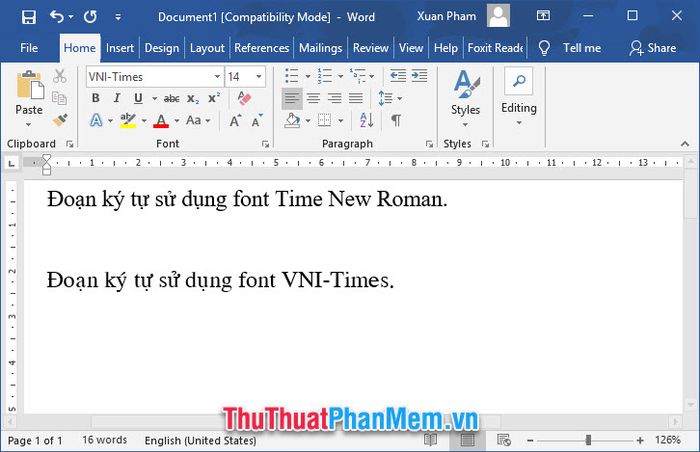Switch to Web Layout view
Viewport: 700px width, 452px height.
point(504,440)
